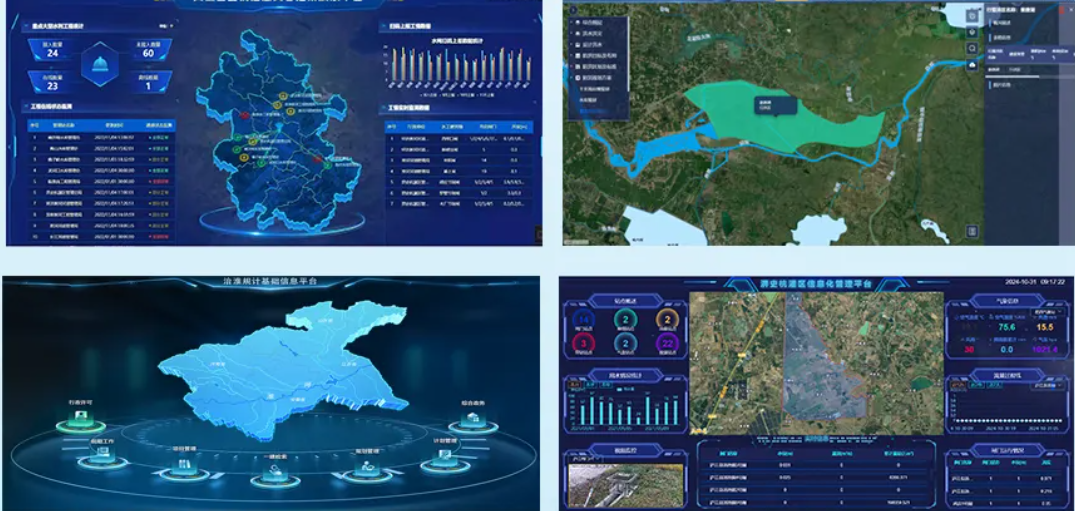1075x511 pixels.
Task: Toggle the red circle indicator showing 3
Action: (585, 345)
